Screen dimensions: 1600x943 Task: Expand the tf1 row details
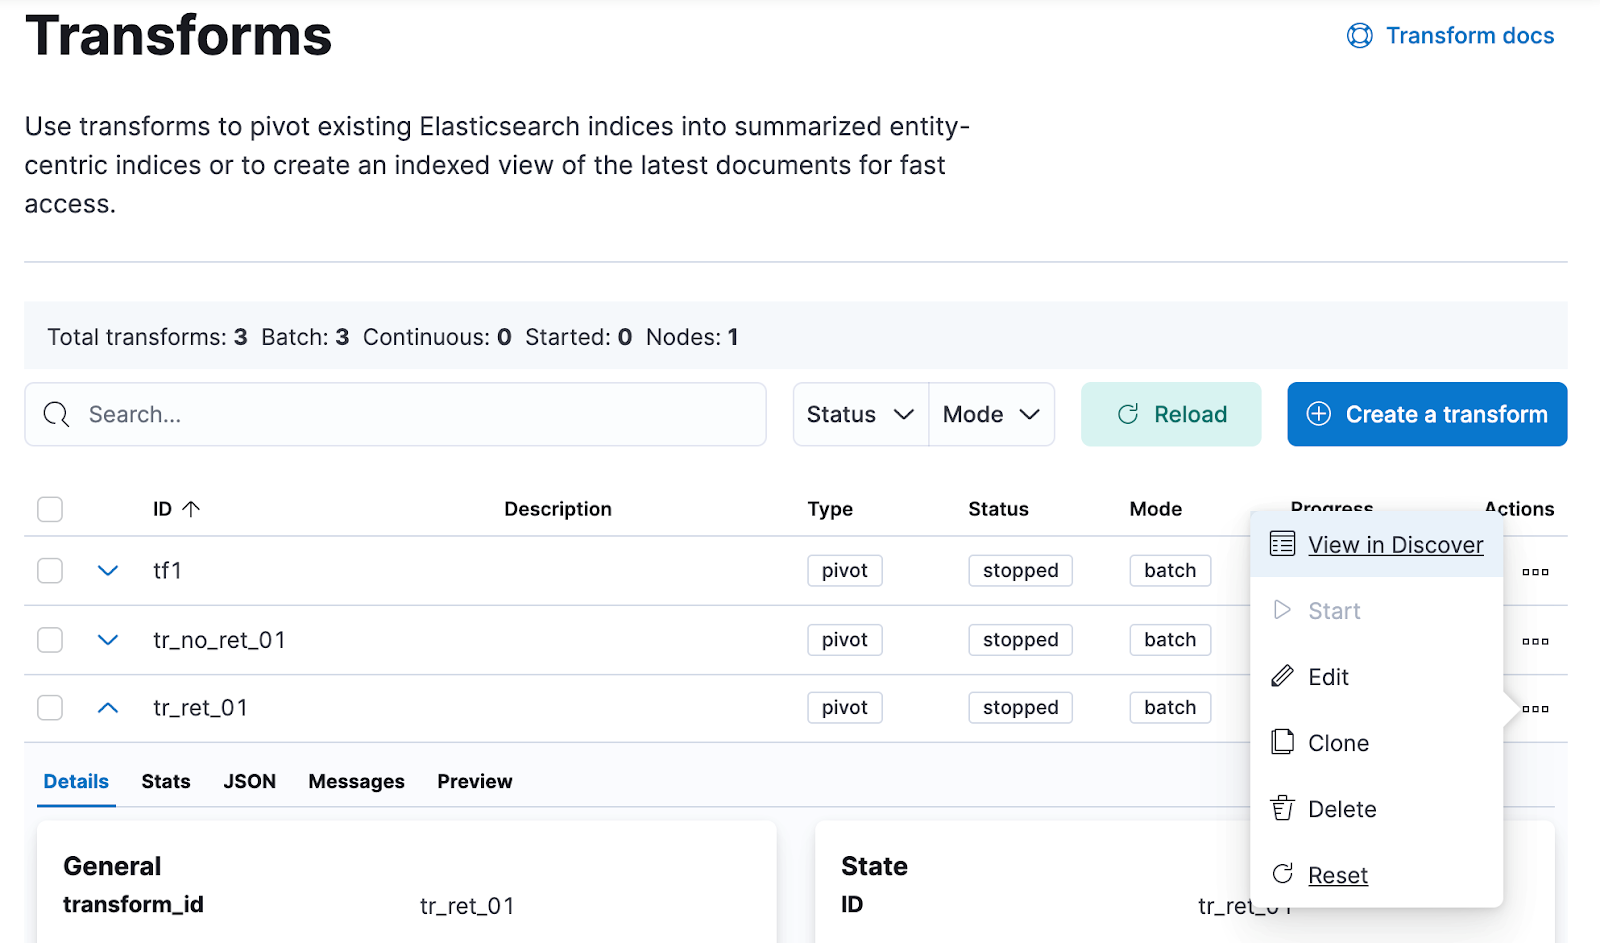pyautogui.click(x=108, y=571)
